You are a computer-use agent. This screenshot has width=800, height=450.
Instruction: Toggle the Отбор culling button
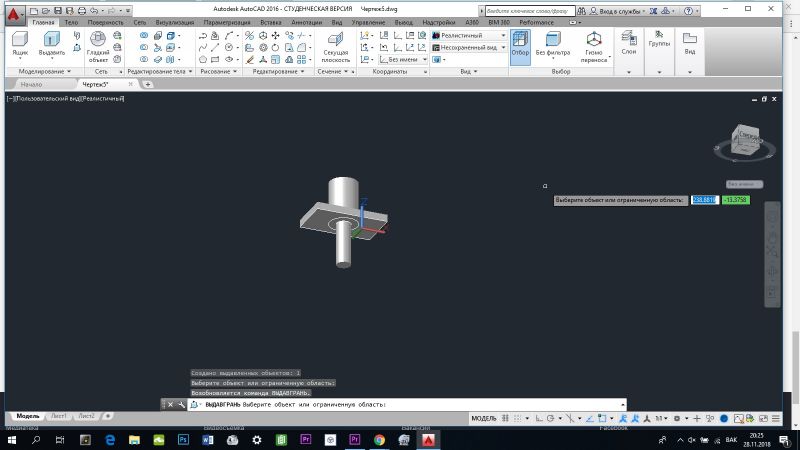point(520,45)
